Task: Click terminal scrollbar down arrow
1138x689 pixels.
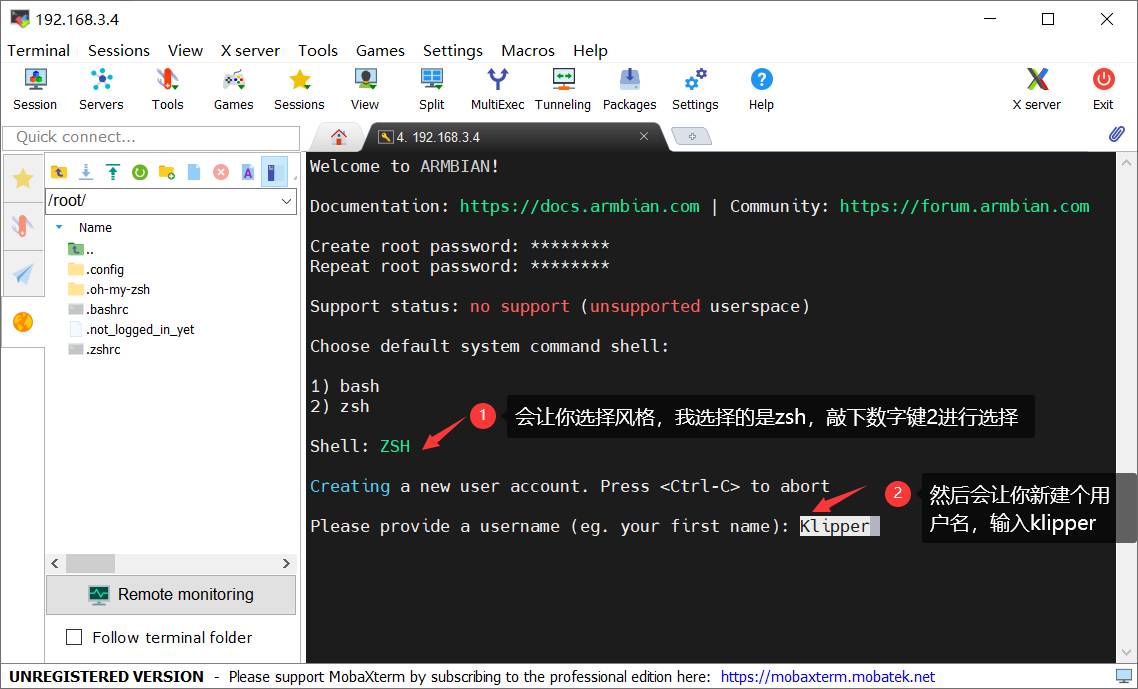Action: click(1127, 652)
